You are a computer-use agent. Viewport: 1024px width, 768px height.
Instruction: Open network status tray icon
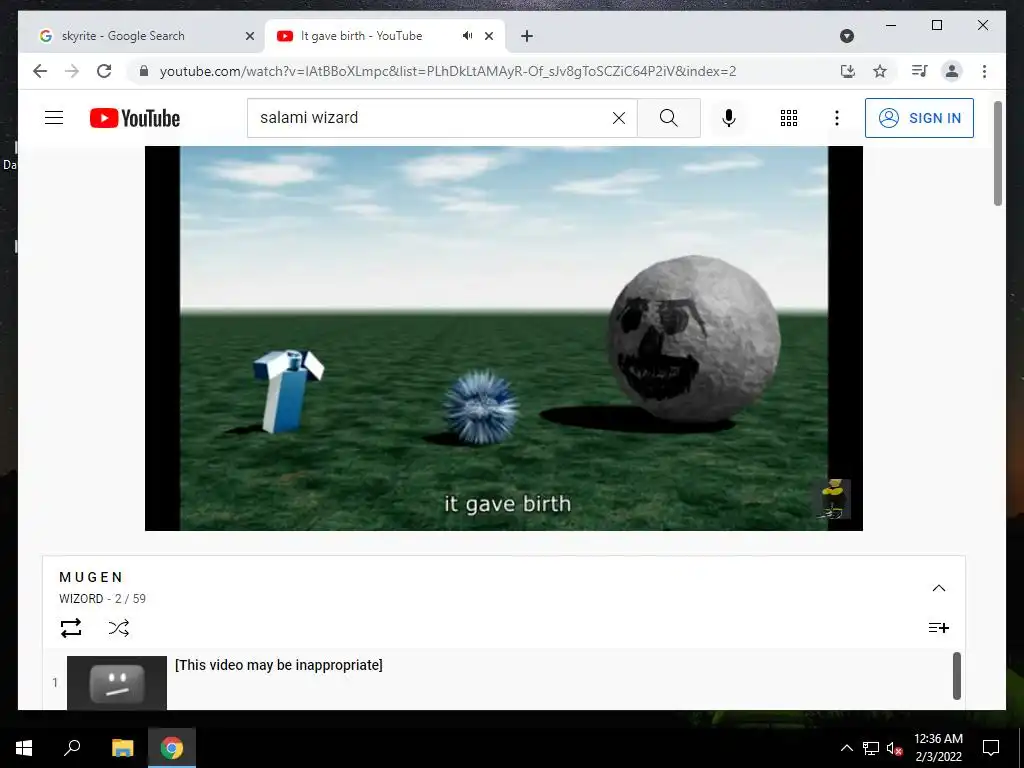[x=871, y=748]
